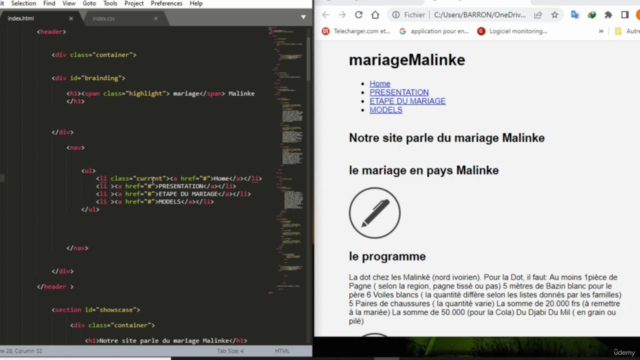640x360 pixels.
Task: Click 'le mariage en pays Malinke' heading
Action: 424,170
